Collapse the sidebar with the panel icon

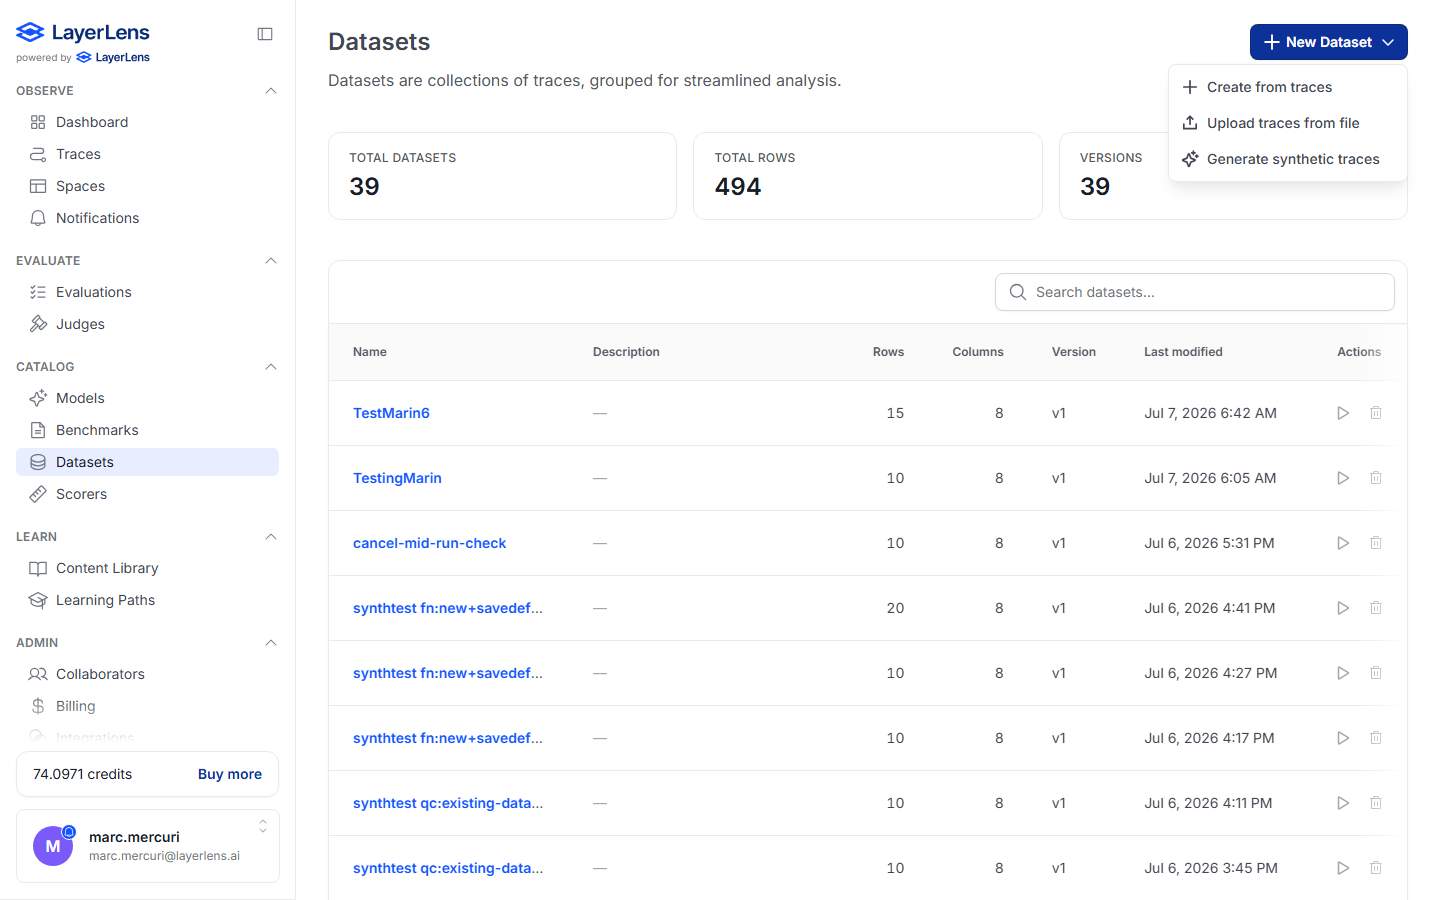tap(265, 34)
